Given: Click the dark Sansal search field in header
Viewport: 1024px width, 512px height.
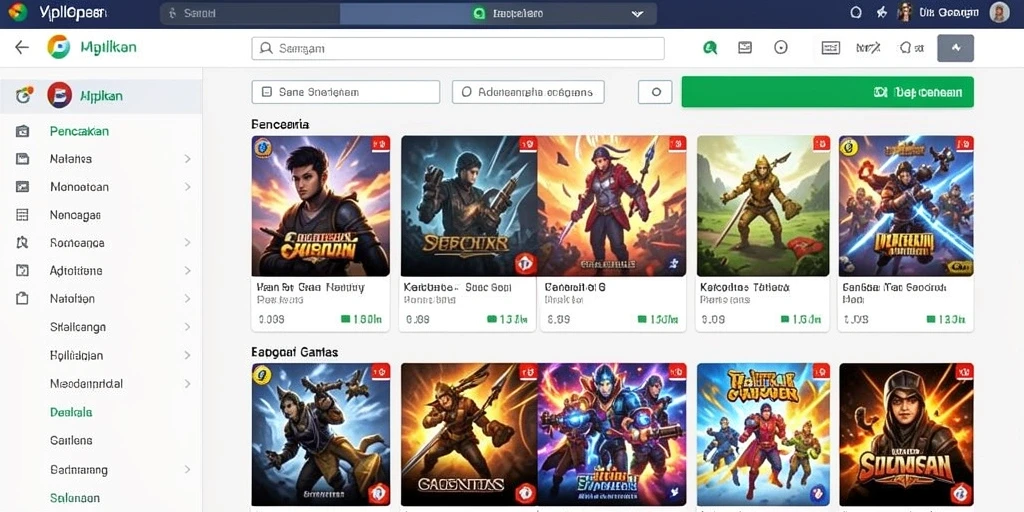Looking at the screenshot, I should pyautogui.click(x=250, y=14).
